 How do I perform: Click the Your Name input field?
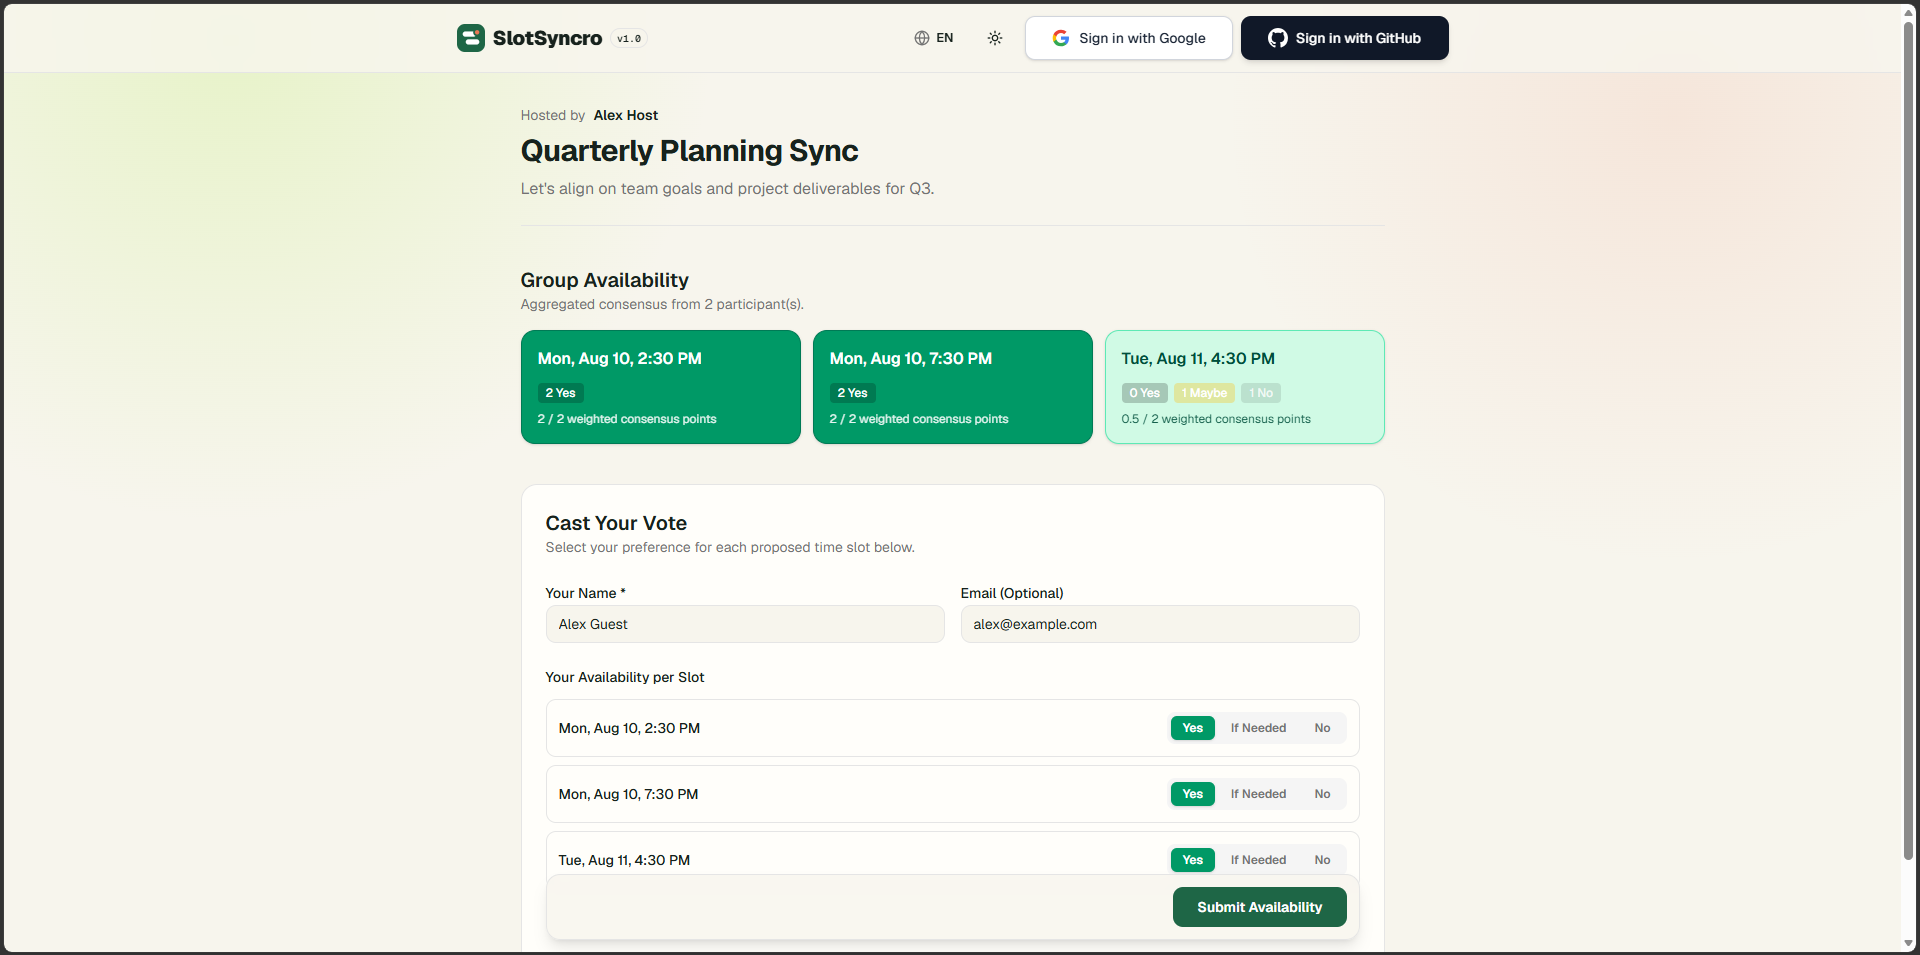point(745,624)
